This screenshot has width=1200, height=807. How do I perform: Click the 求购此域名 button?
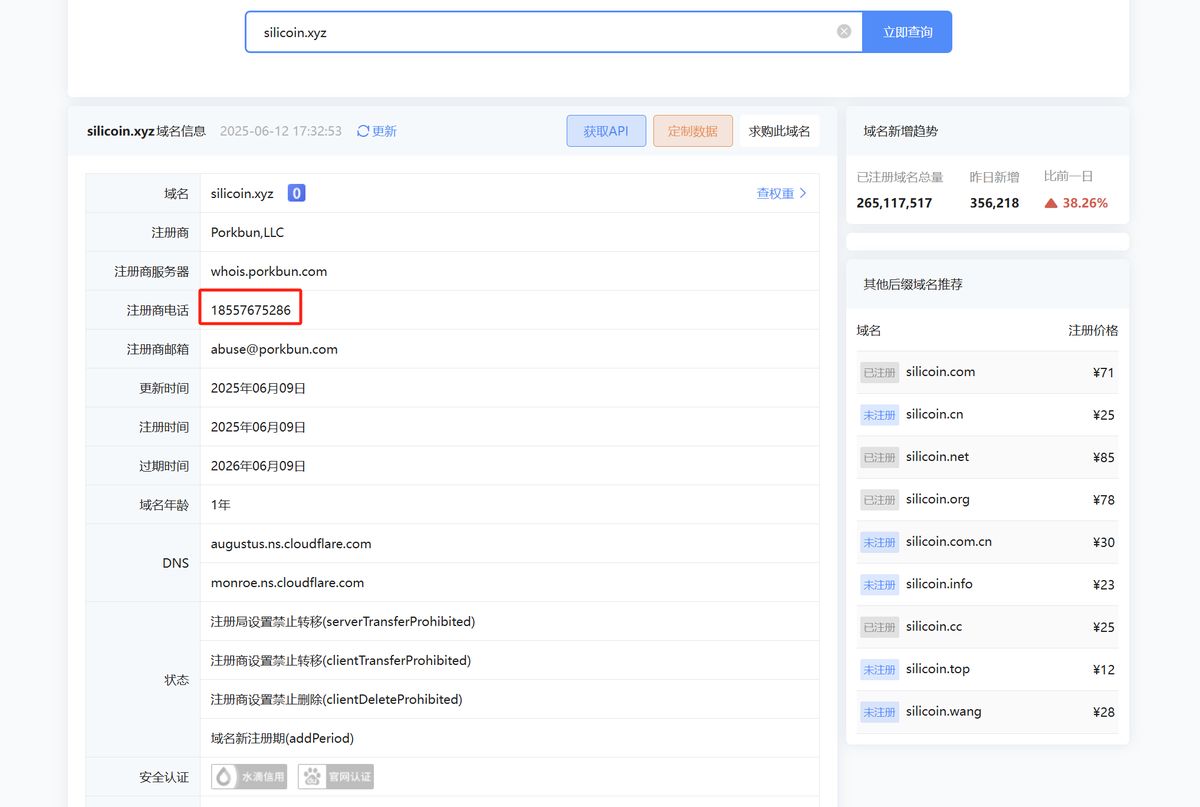click(780, 131)
